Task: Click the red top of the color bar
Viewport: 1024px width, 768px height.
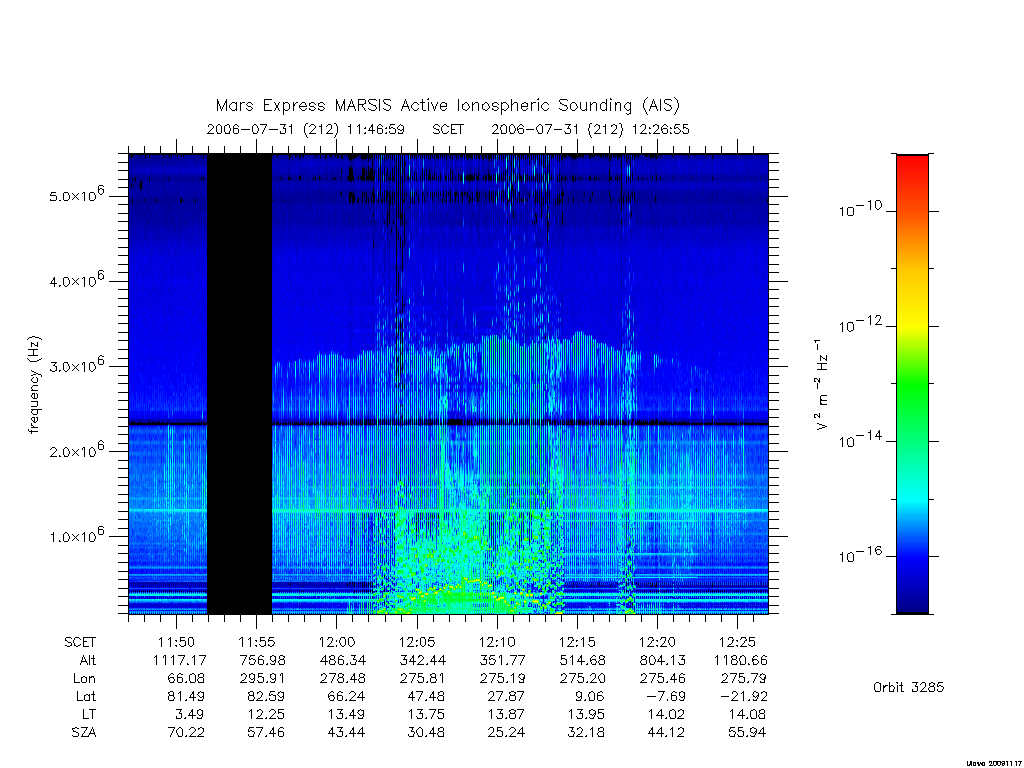Action: [912, 171]
